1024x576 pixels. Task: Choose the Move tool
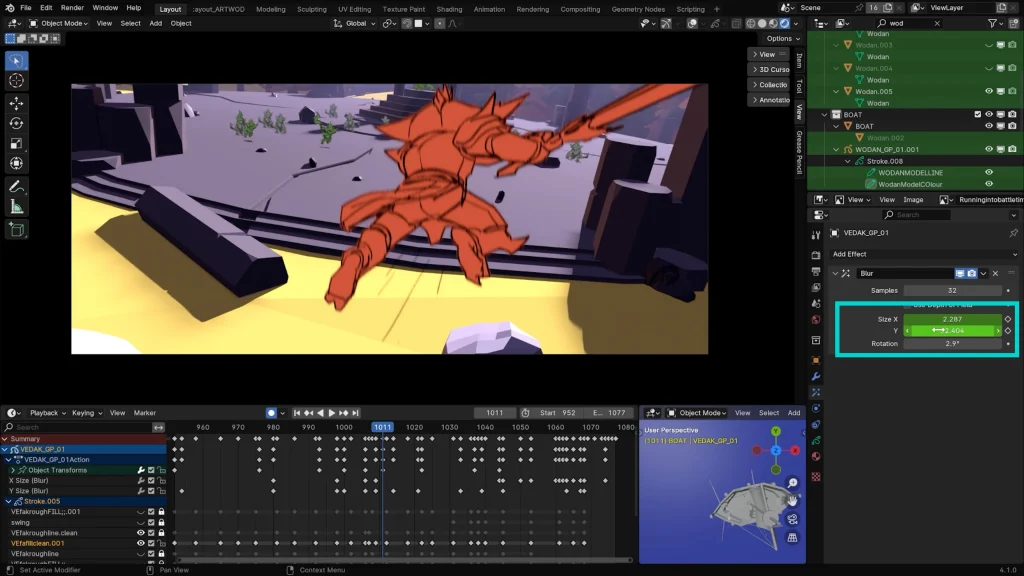[x=16, y=103]
